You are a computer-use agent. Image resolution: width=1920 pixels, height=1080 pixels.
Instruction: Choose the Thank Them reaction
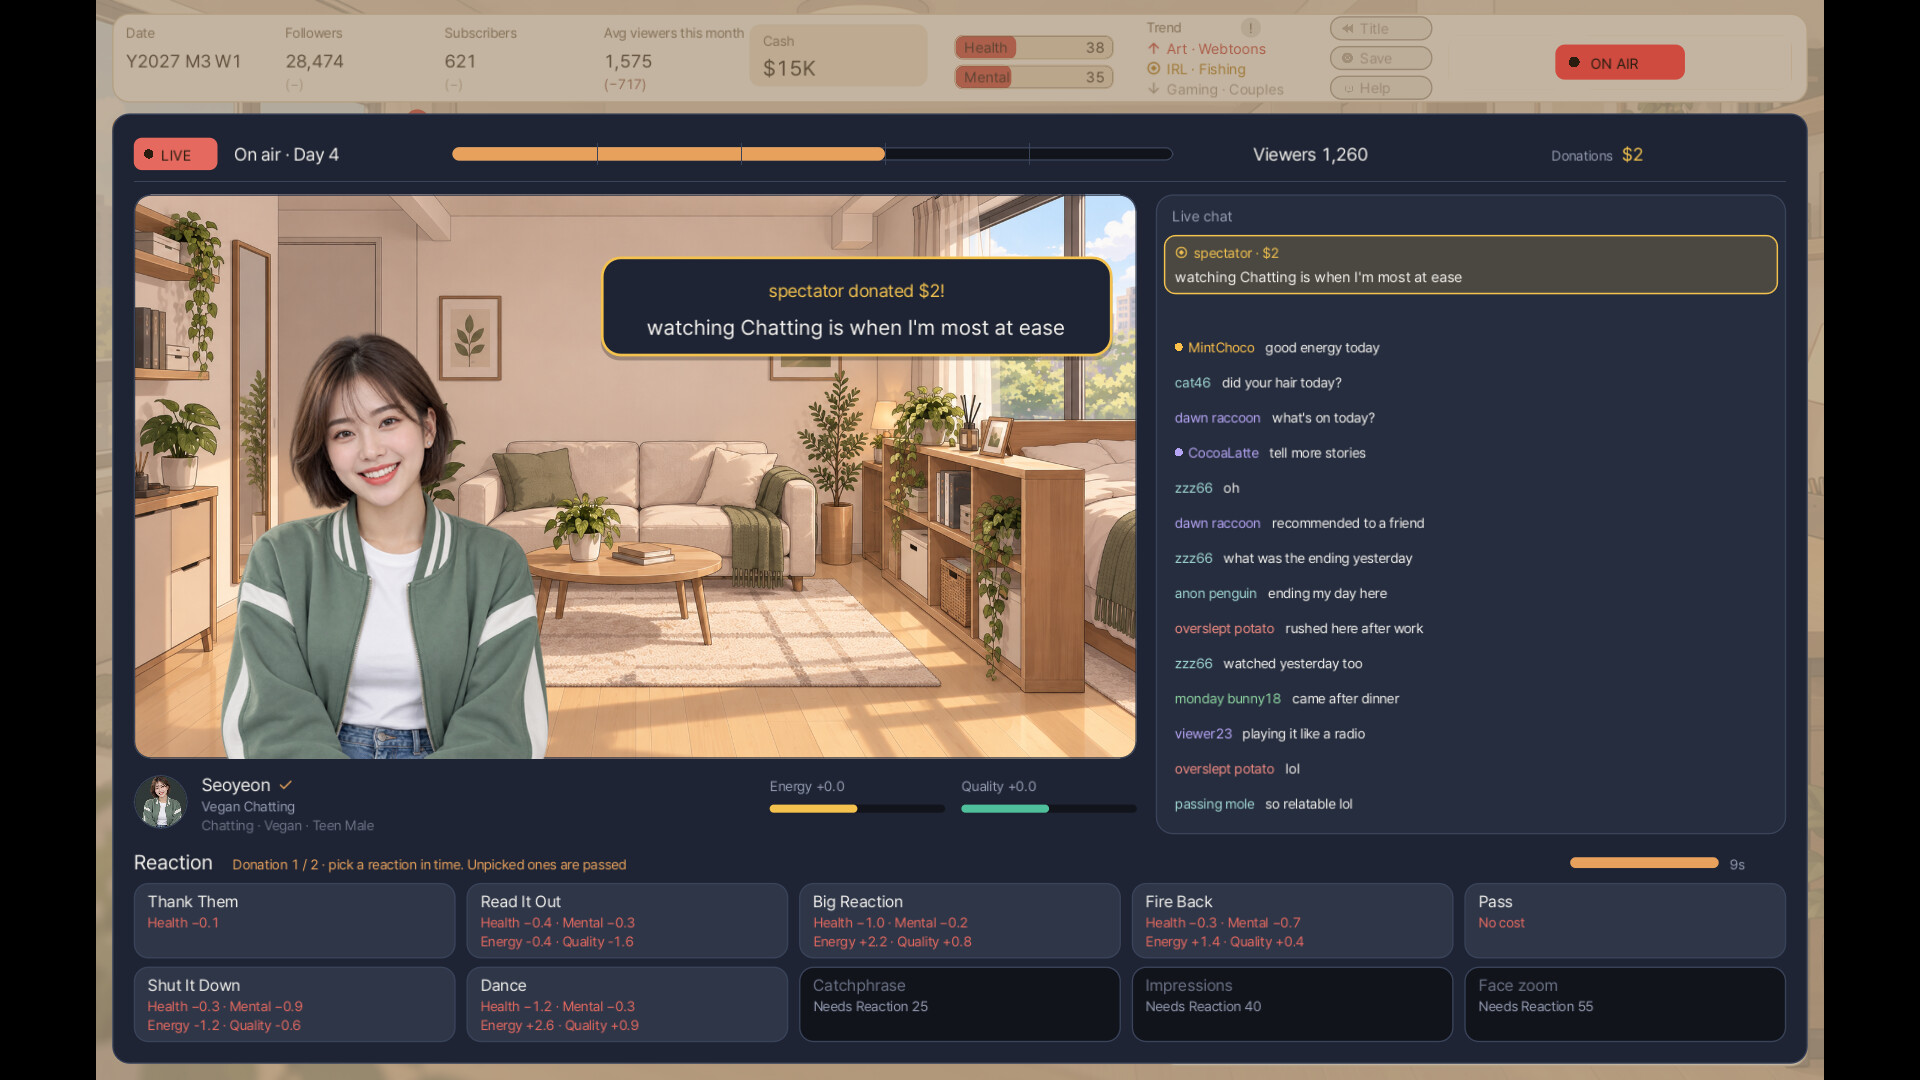click(x=294, y=920)
